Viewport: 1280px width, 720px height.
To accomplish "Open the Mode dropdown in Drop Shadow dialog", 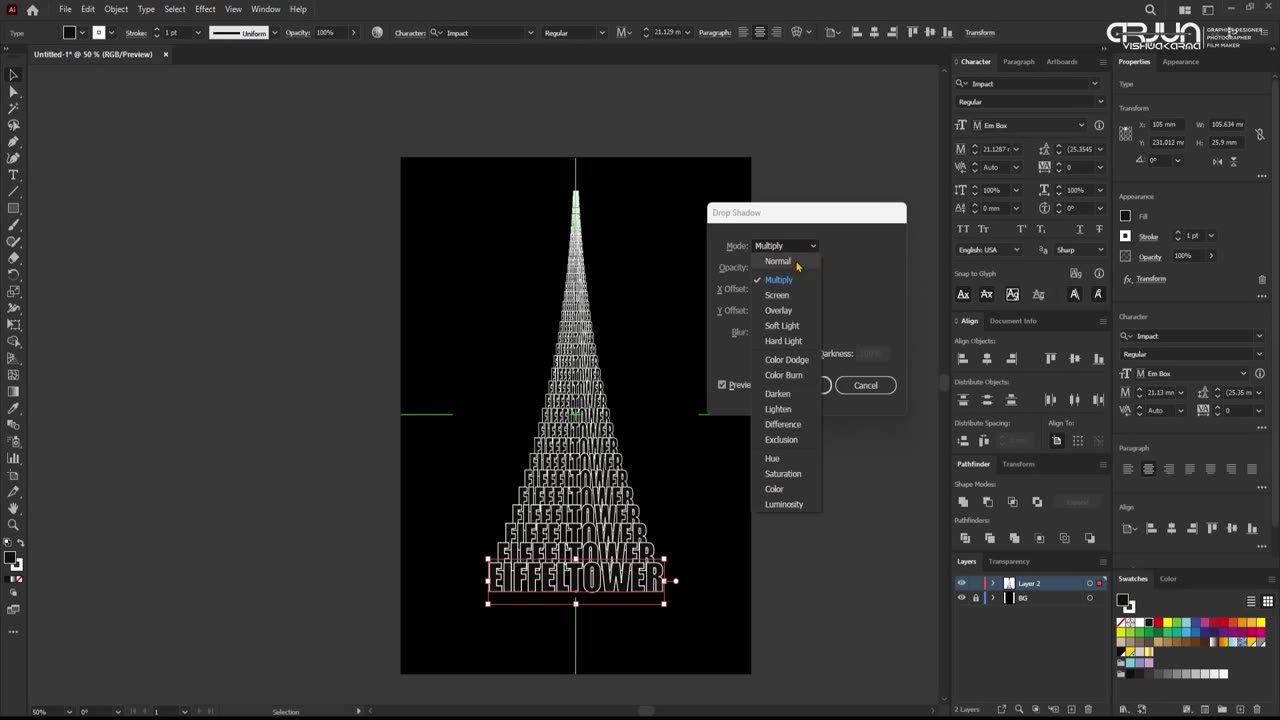I will click(x=785, y=246).
